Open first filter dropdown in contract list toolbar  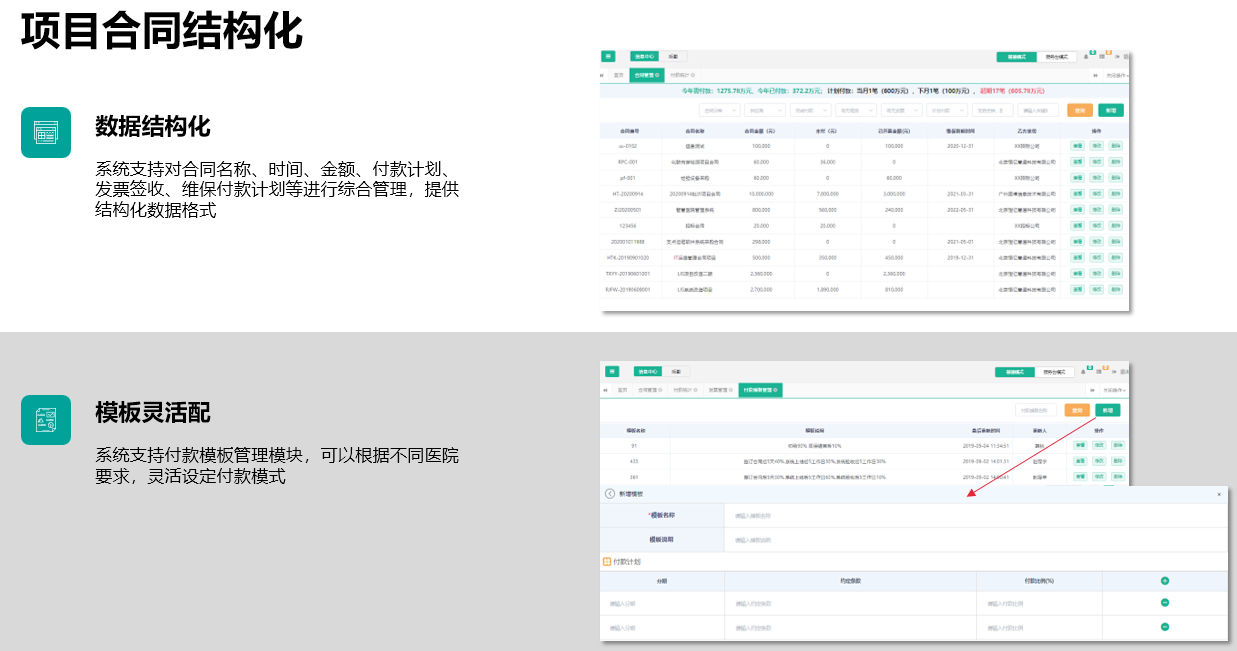click(718, 110)
